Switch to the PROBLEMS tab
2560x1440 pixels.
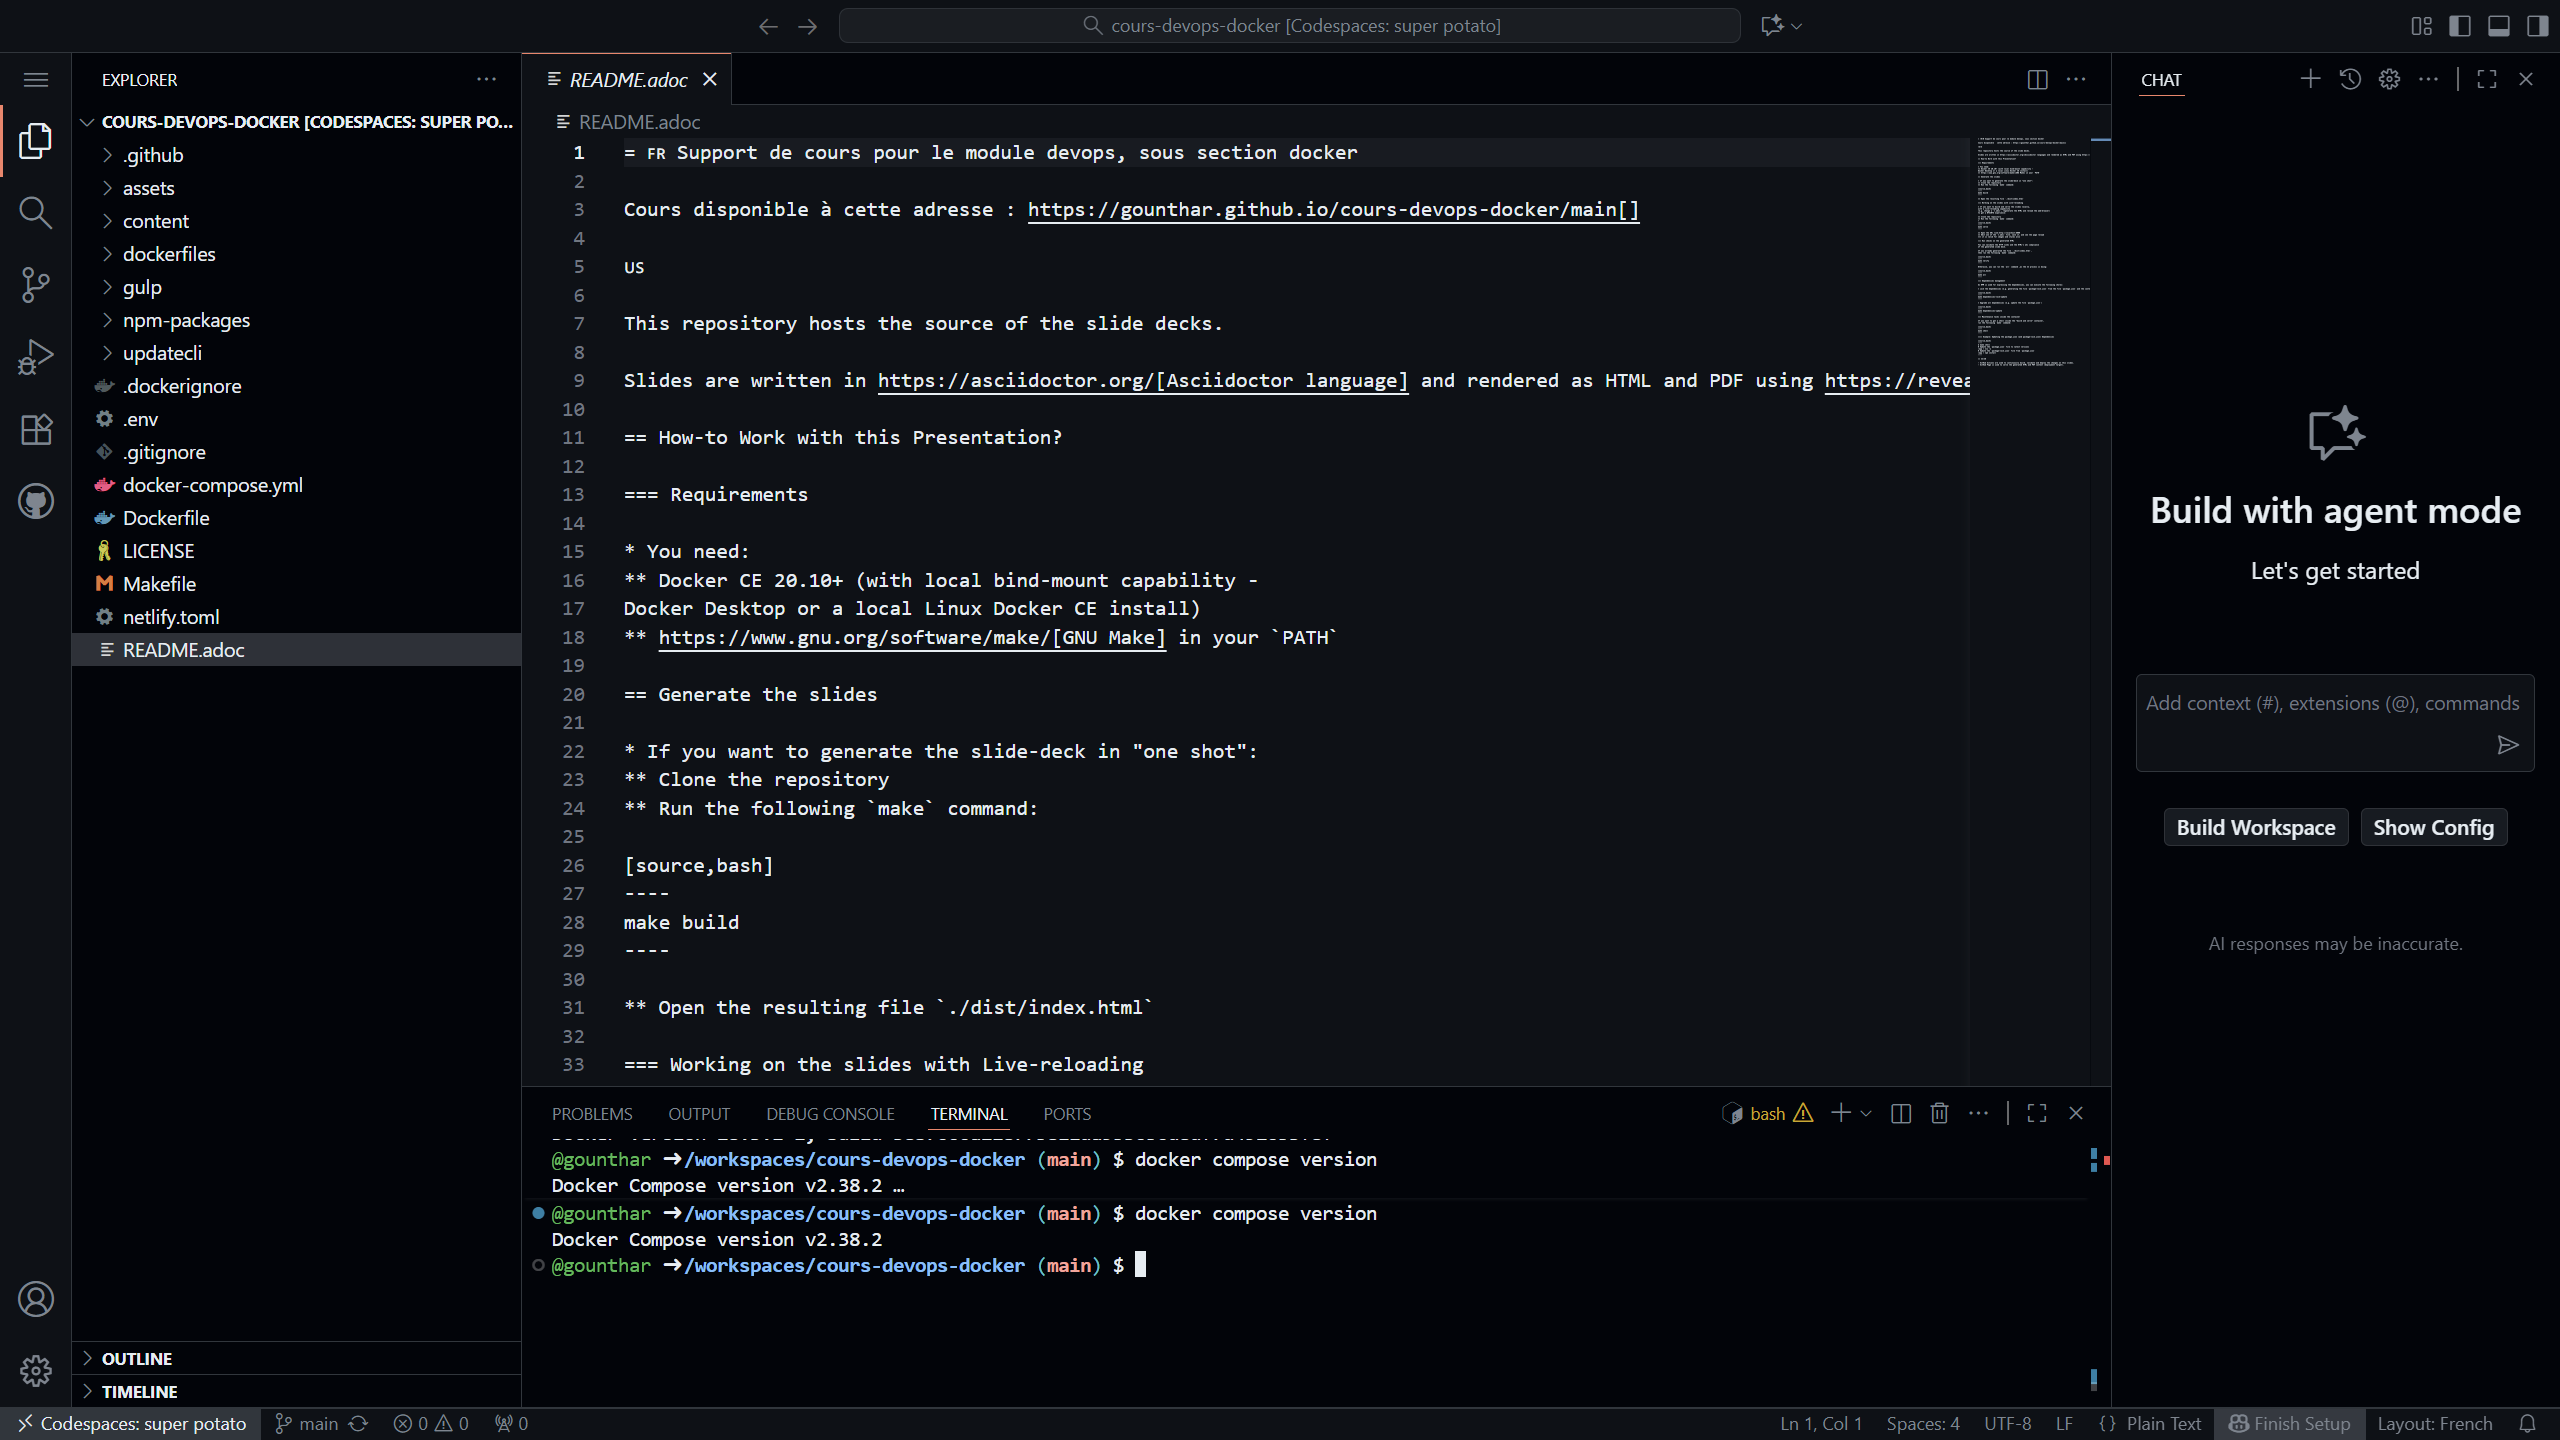[x=592, y=1113]
